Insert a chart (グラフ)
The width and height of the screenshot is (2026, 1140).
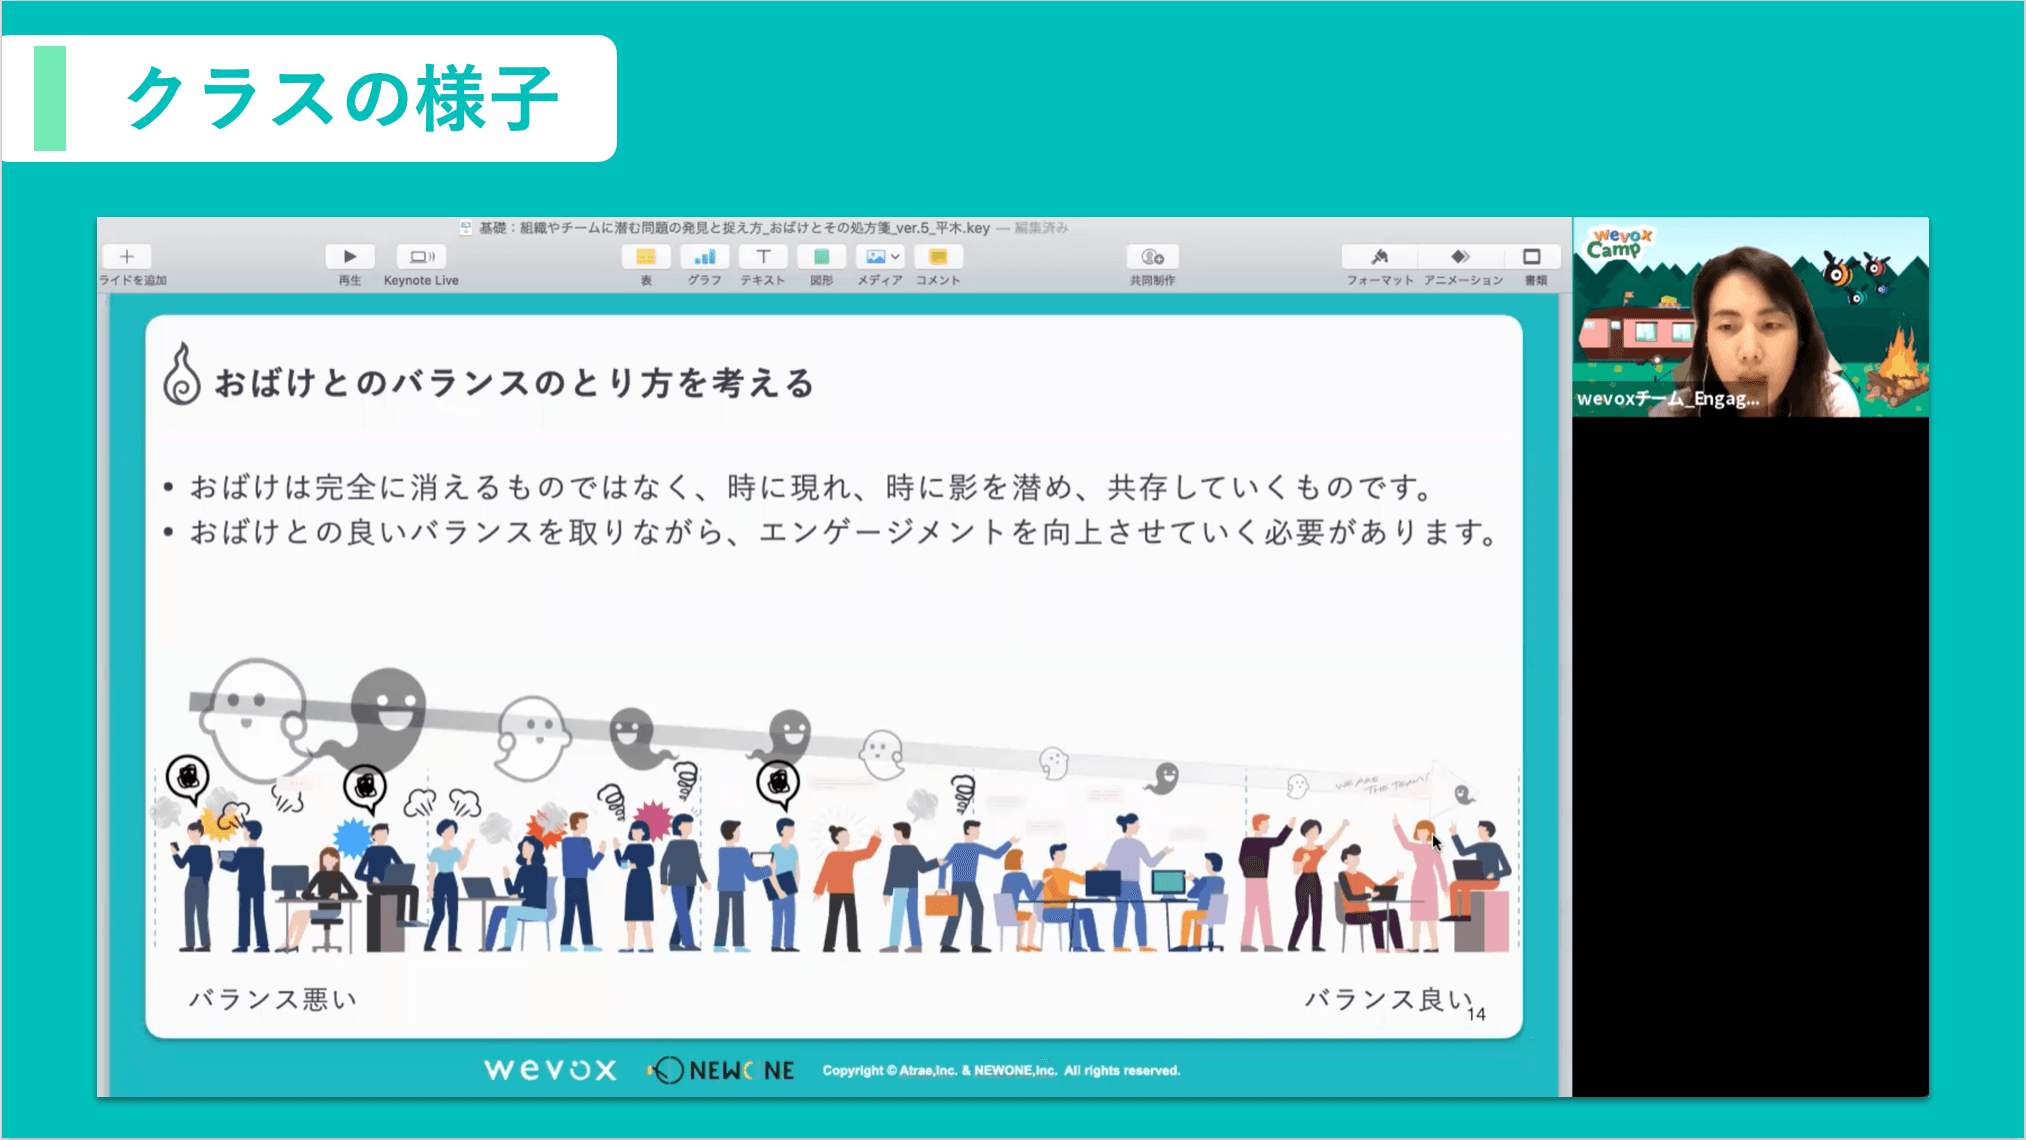(x=704, y=257)
